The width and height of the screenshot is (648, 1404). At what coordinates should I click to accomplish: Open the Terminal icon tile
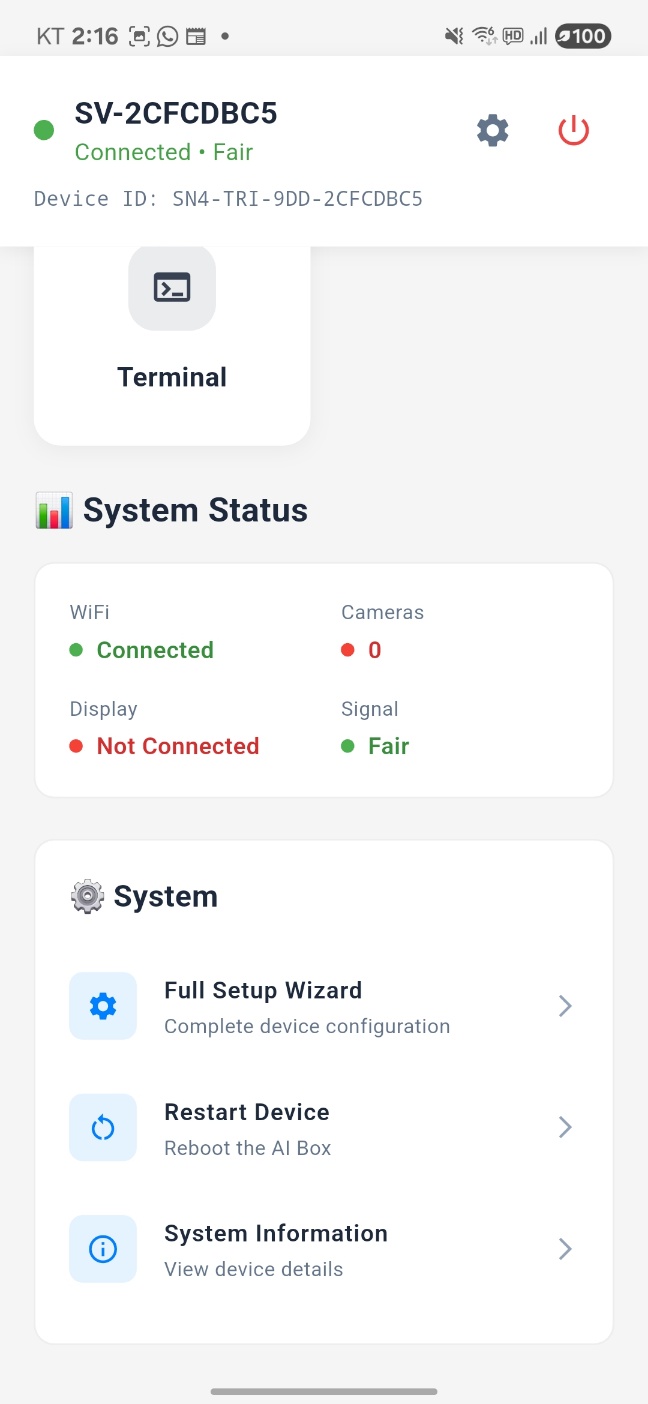tap(172, 288)
